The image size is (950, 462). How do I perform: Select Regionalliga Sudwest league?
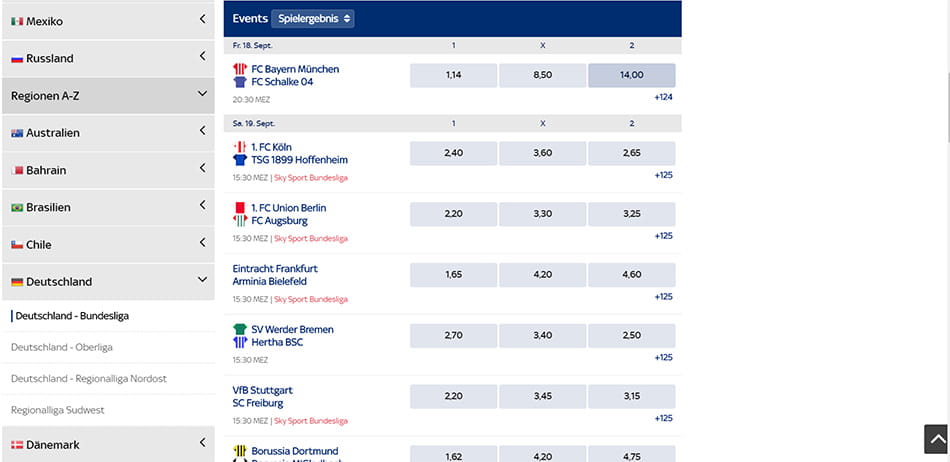click(58, 411)
